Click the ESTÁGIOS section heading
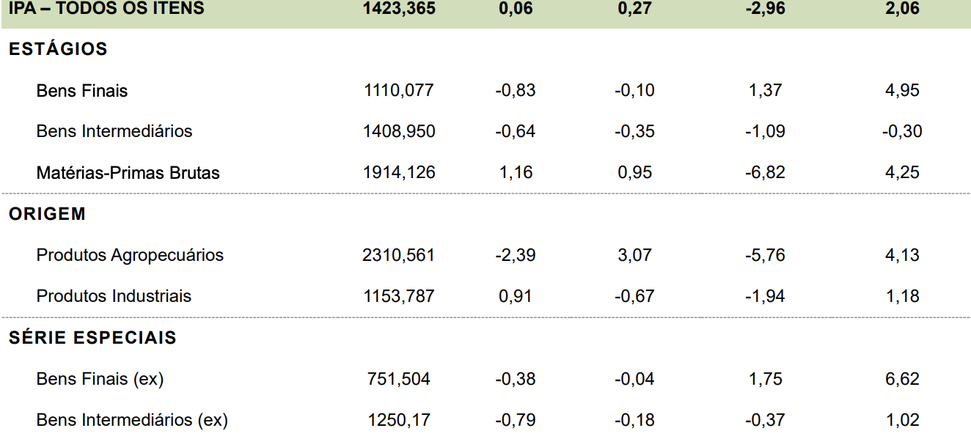Image resolution: width=971 pixels, height=439 pixels. (58, 50)
